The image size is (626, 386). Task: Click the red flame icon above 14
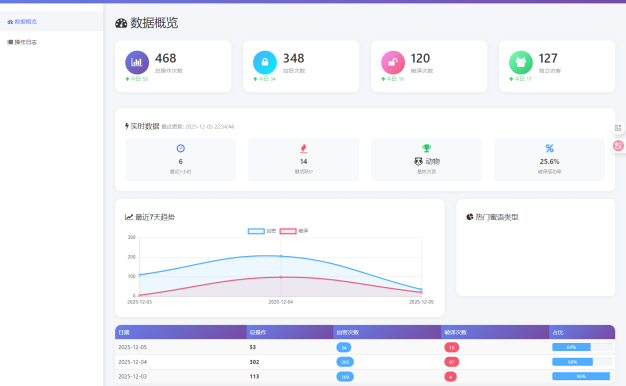[x=303, y=148]
